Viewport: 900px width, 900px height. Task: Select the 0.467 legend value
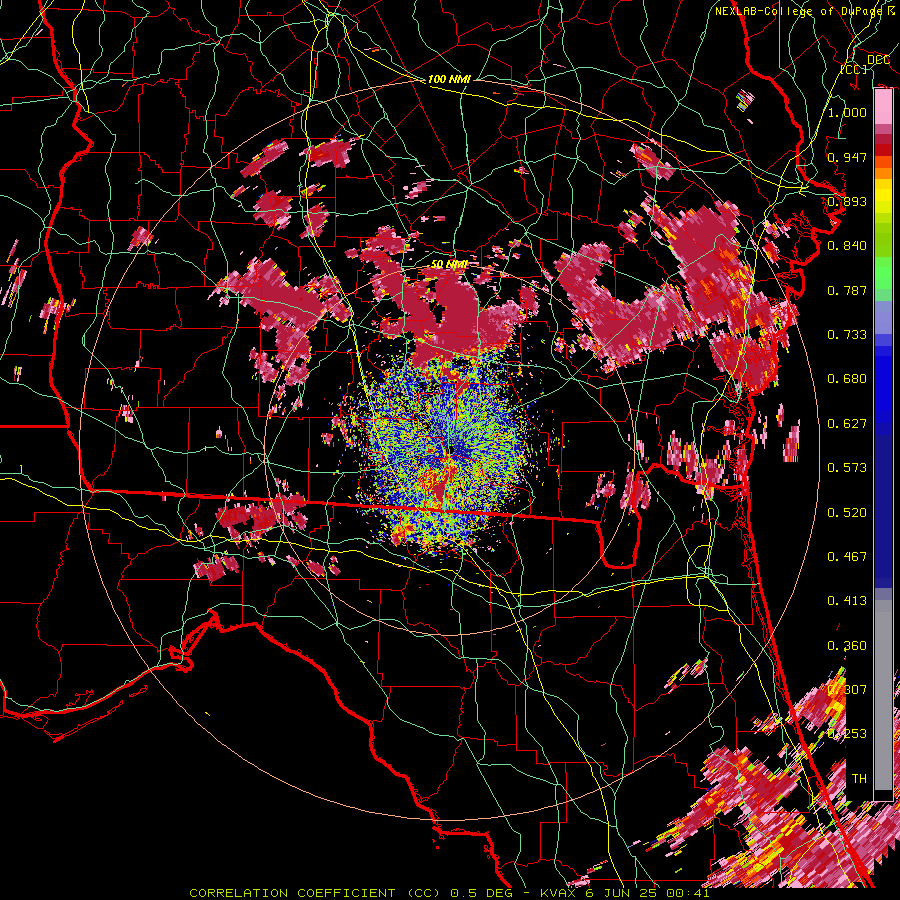pyautogui.click(x=847, y=557)
